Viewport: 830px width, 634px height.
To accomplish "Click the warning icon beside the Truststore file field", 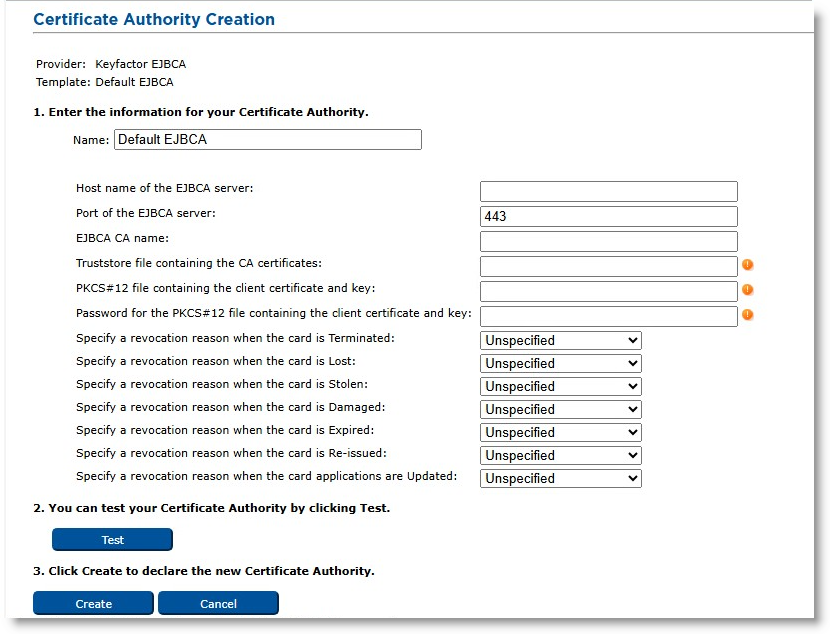I will [747, 265].
